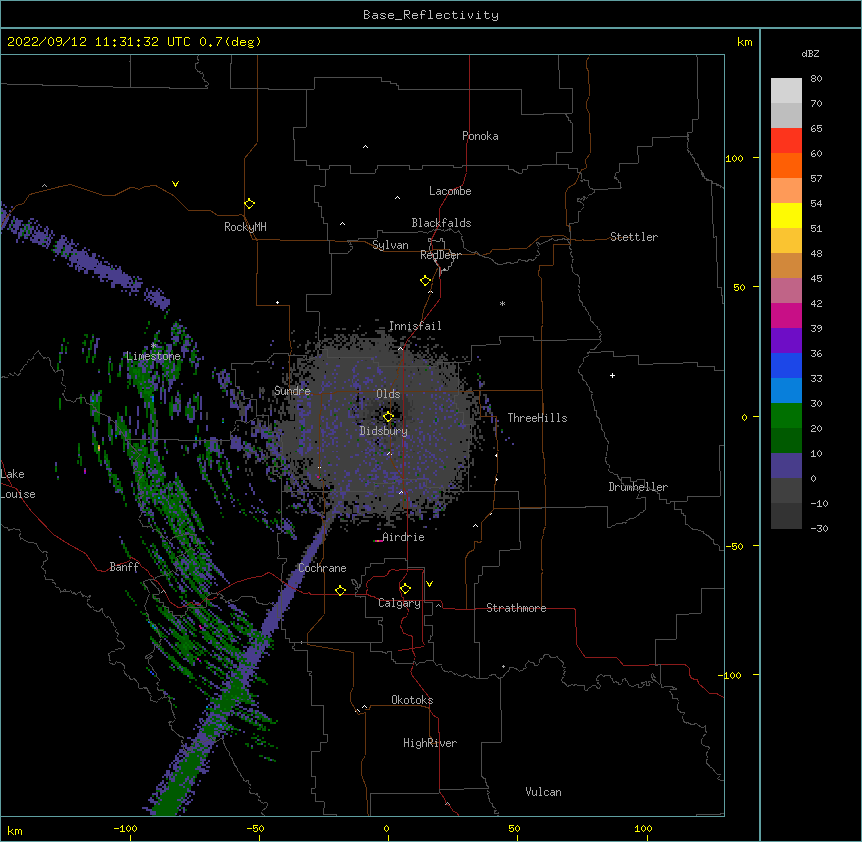The image size is (862, 842).
Task: Click the Limestone label
Action: (153, 356)
